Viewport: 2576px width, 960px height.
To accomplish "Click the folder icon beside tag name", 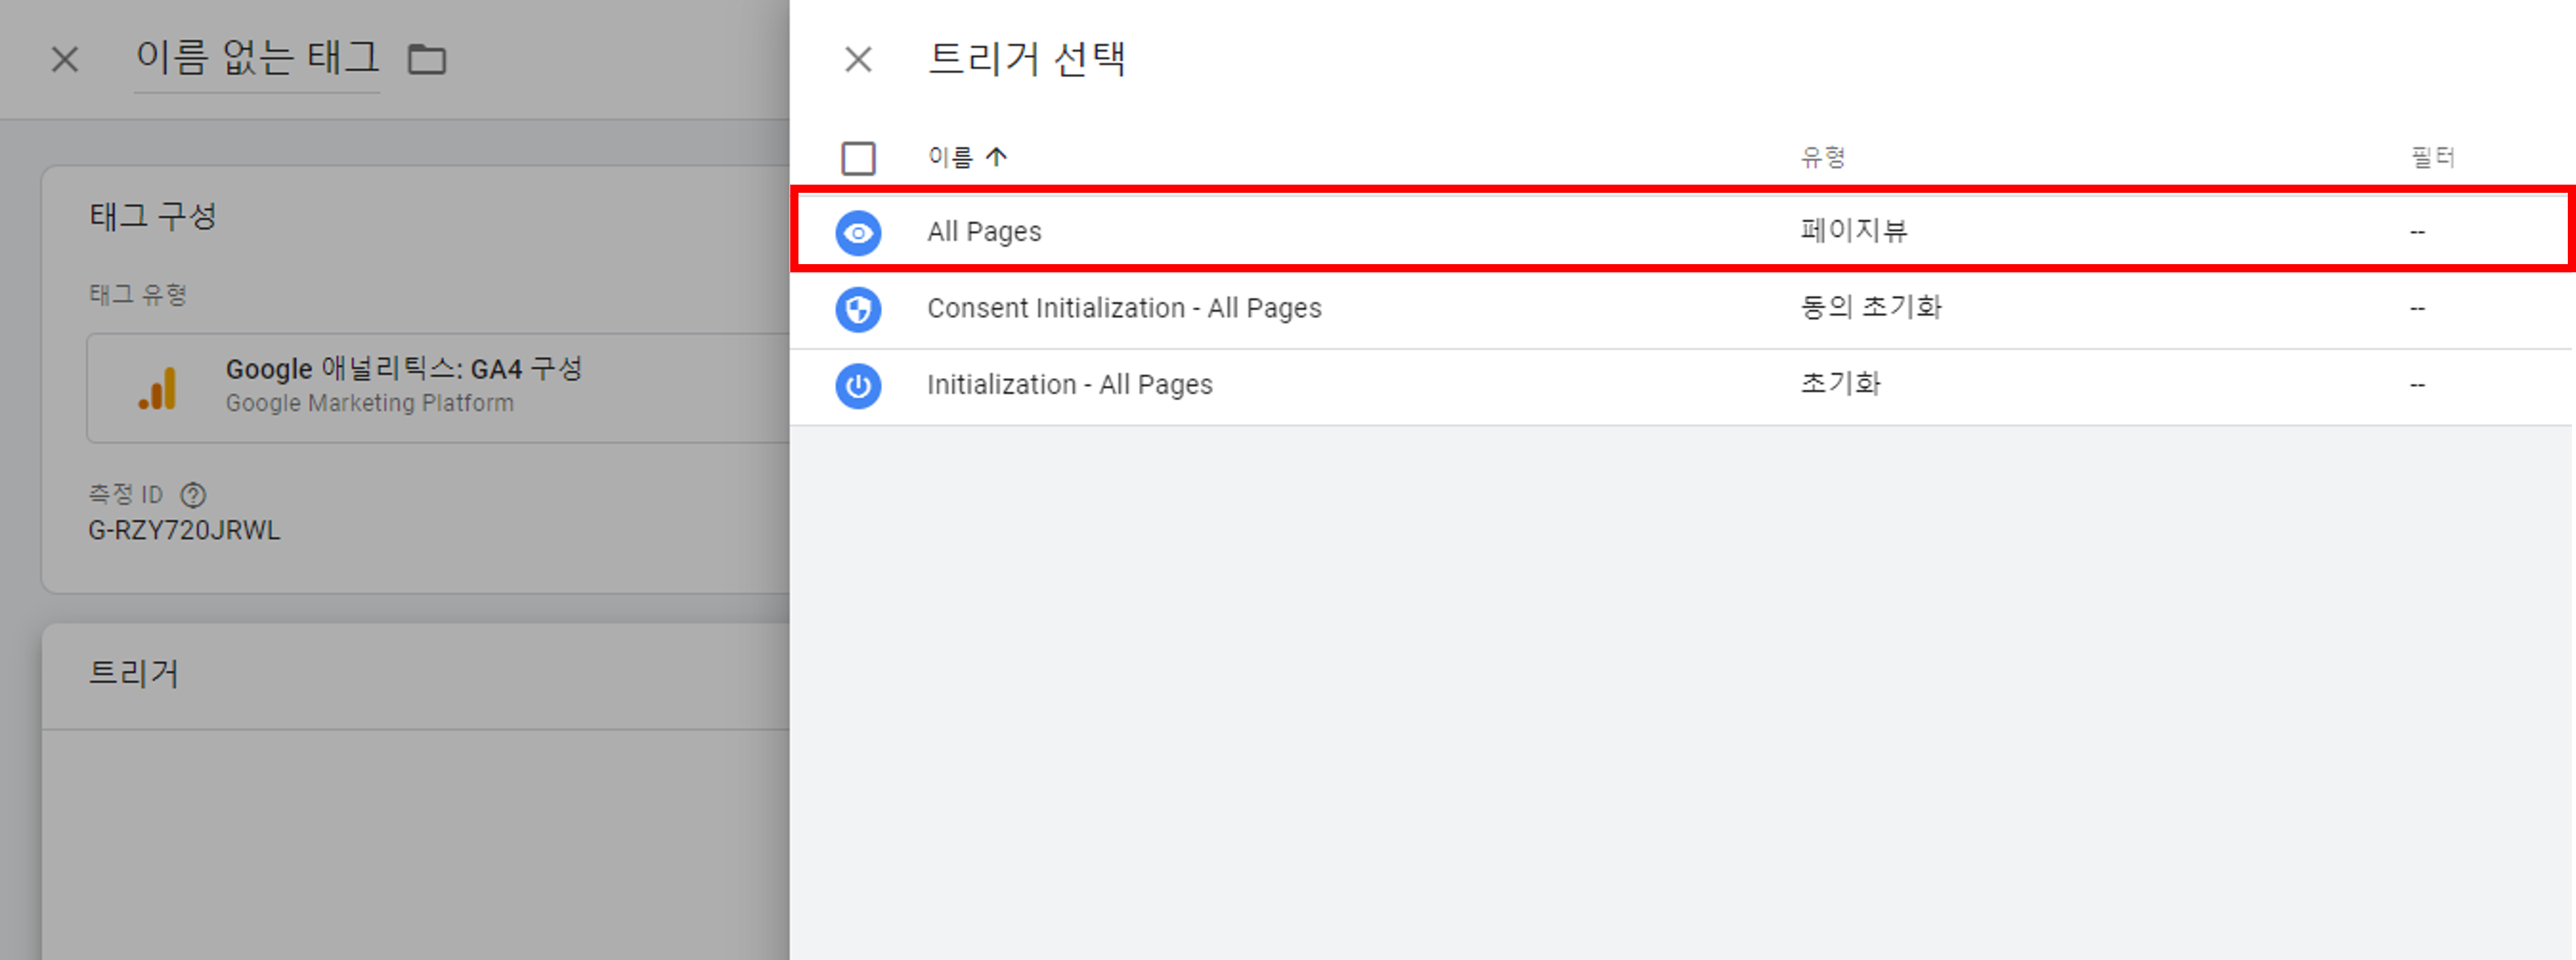I will pyautogui.click(x=427, y=59).
